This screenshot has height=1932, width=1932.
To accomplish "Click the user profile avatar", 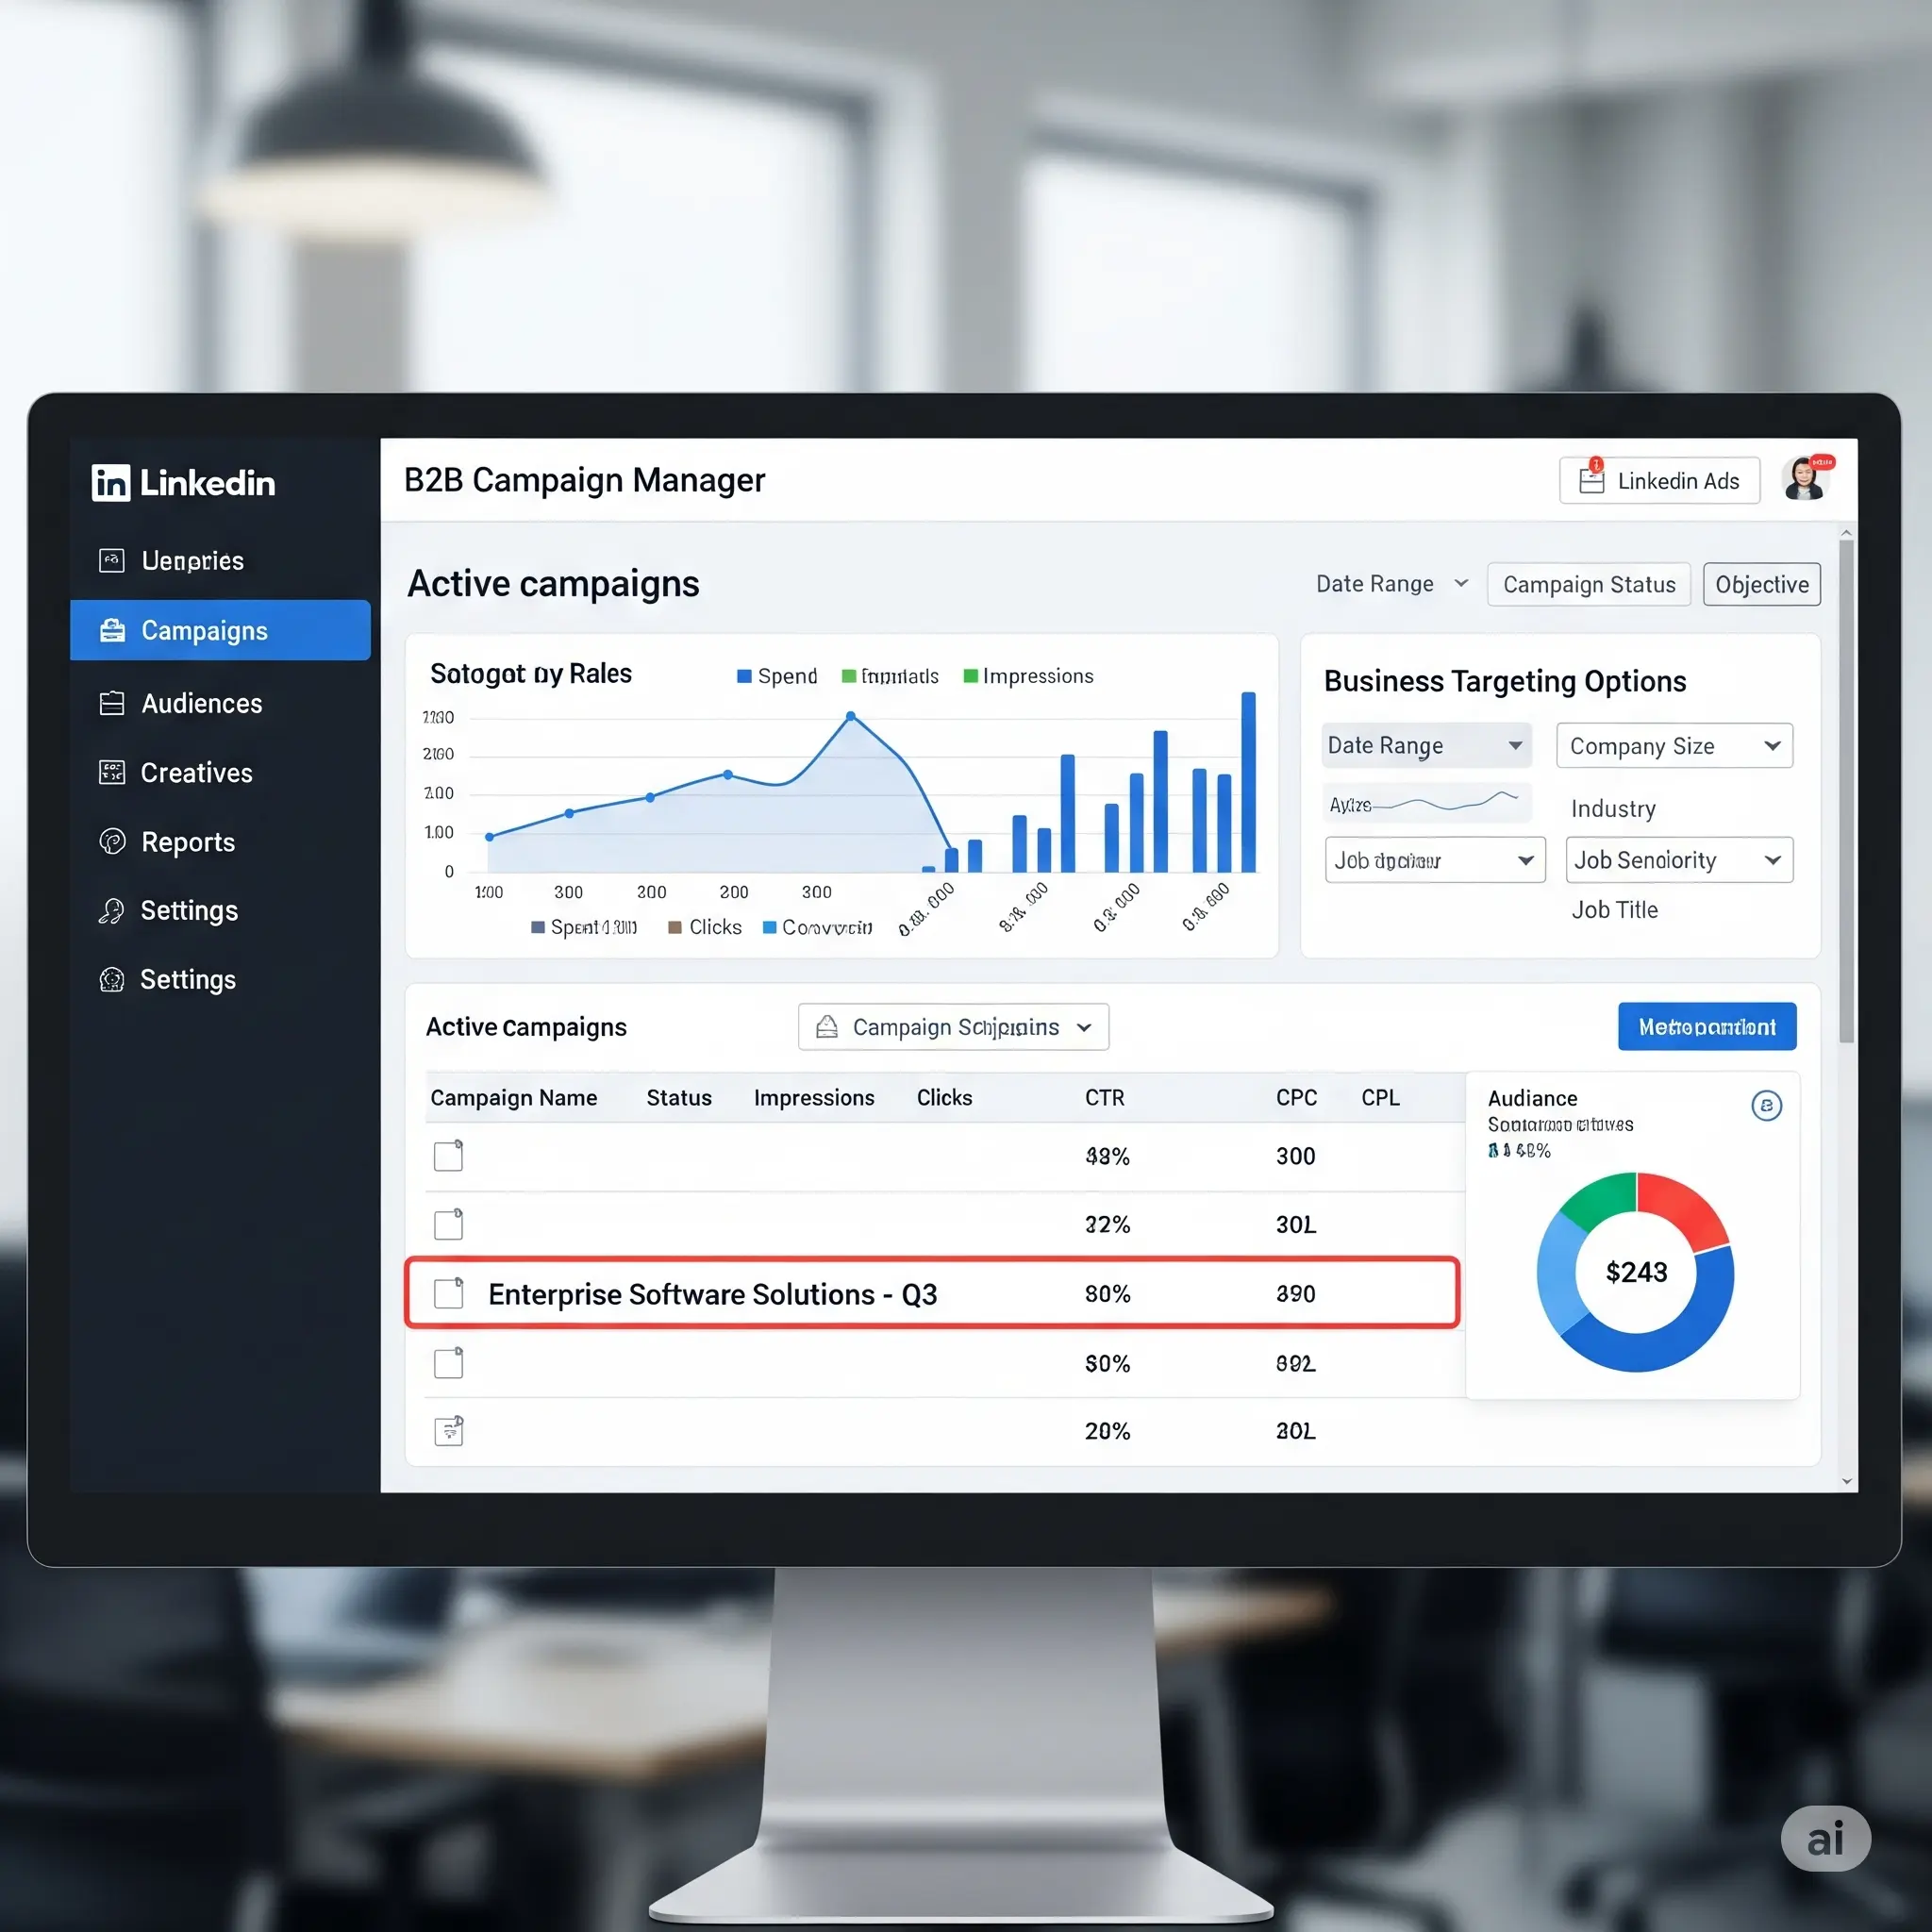I will [1805, 479].
